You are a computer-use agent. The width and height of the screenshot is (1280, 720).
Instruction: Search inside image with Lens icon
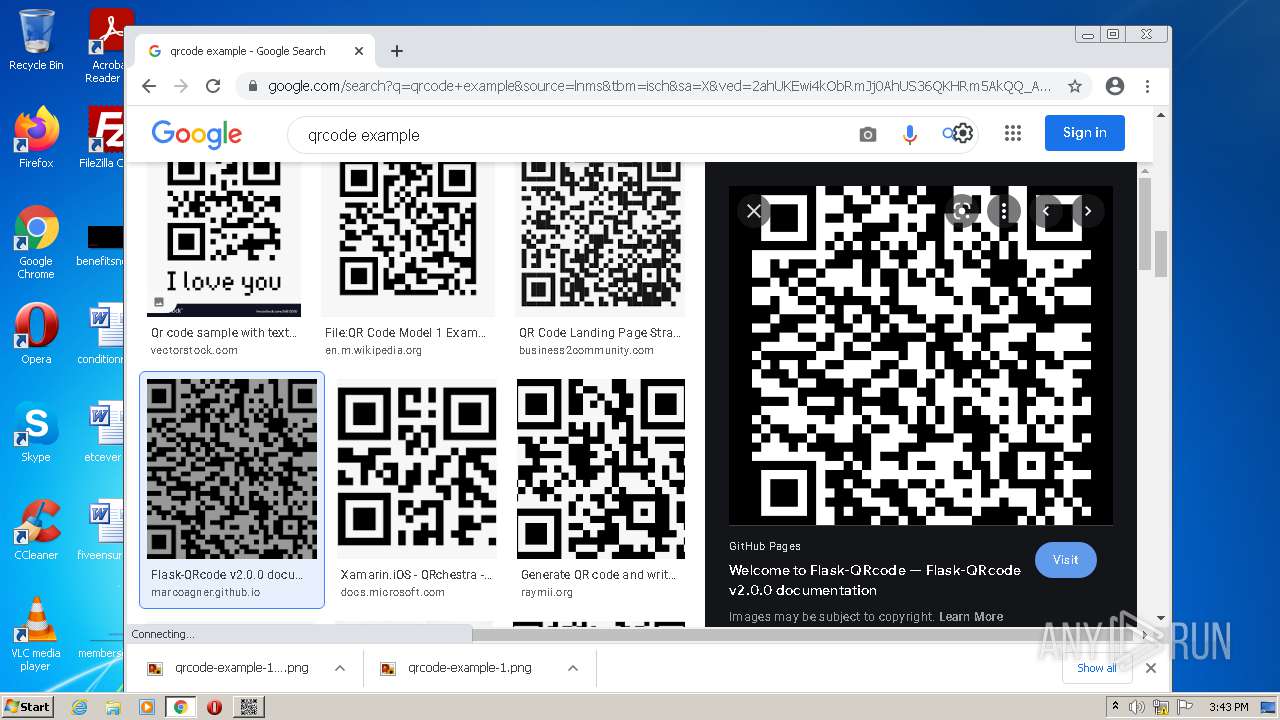[x=962, y=211]
